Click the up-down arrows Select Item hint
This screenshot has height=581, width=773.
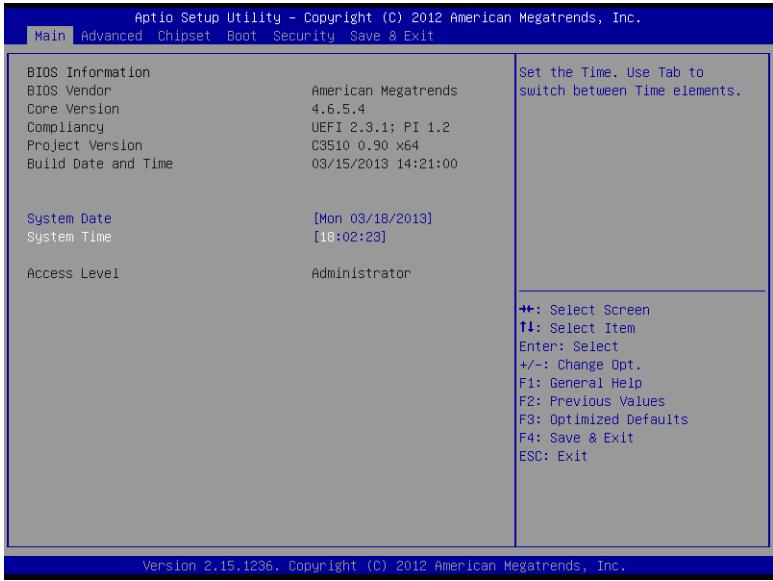click(577, 328)
